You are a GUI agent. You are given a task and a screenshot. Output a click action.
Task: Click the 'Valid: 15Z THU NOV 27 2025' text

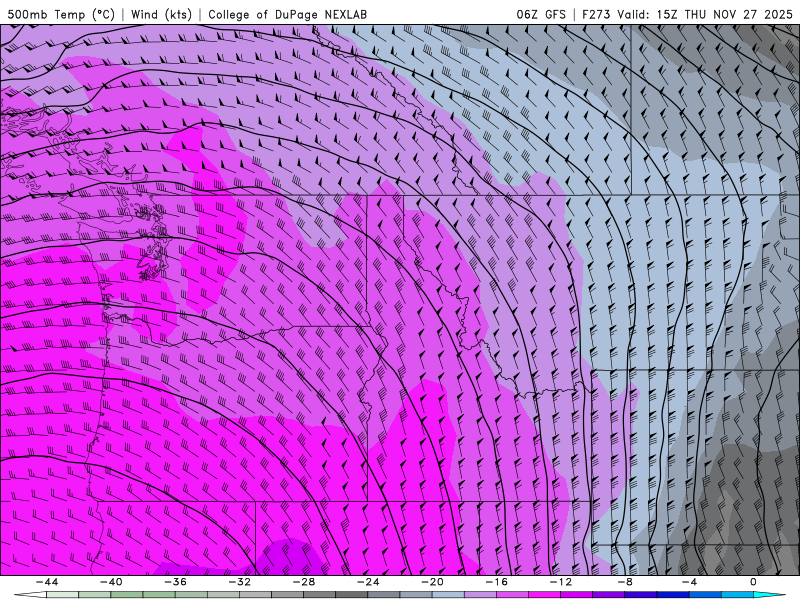tap(705, 15)
